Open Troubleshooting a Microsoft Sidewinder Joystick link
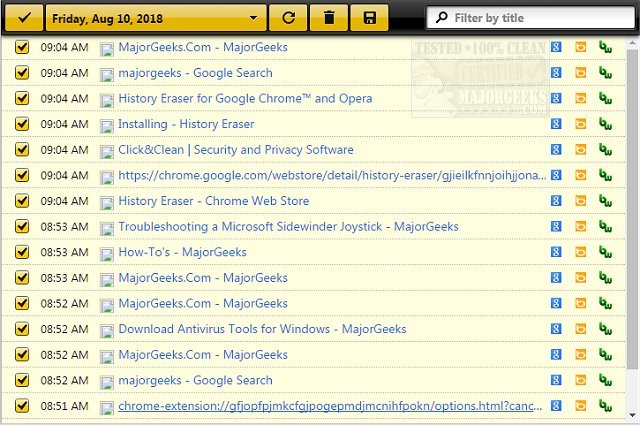The image size is (640, 425). (288, 227)
